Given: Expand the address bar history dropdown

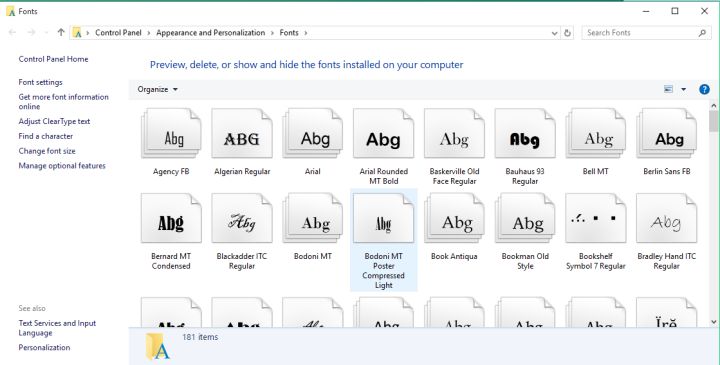Looking at the screenshot, I should pos(554,33).
